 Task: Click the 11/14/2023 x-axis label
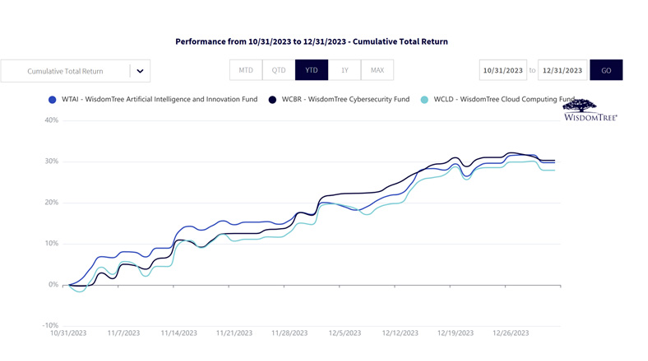coord(179,333)
